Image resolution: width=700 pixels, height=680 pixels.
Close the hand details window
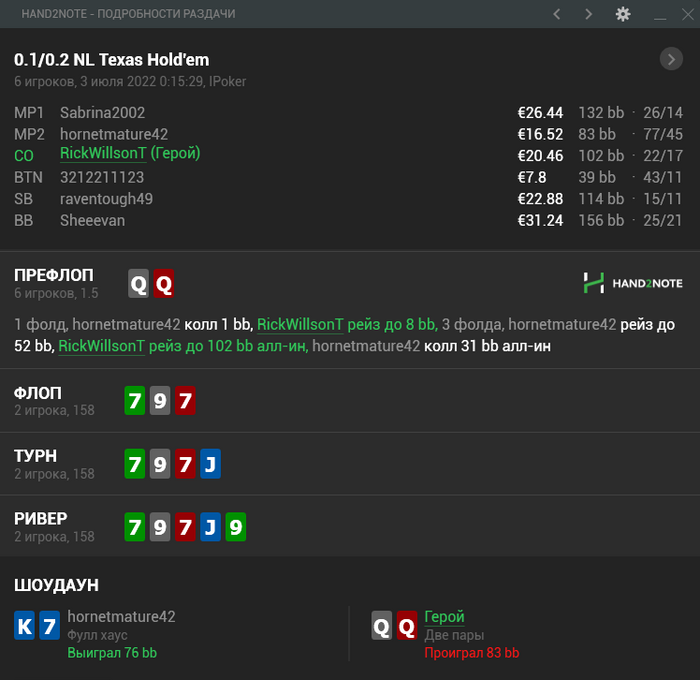click(x=688, y=14)
